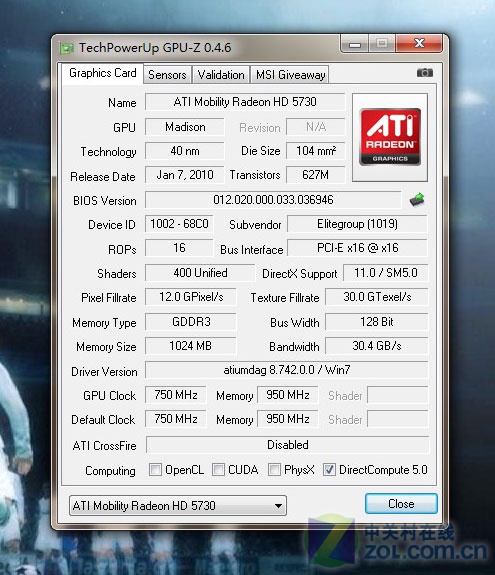Viewport: 495px width, 575px height.
Task: Click the Default Clock value 750 MHz
Action: click(176, 419)
